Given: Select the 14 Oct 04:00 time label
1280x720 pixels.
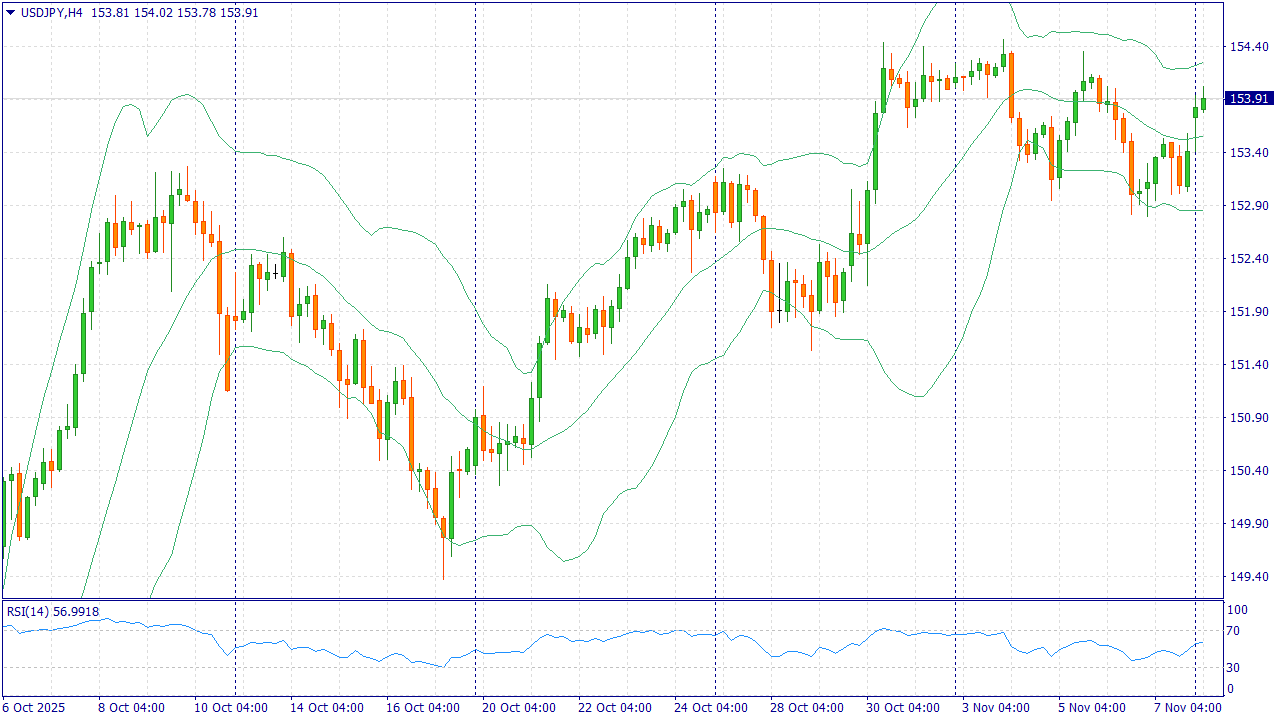Looking at the screenshot, I should (x=327, y=708).
